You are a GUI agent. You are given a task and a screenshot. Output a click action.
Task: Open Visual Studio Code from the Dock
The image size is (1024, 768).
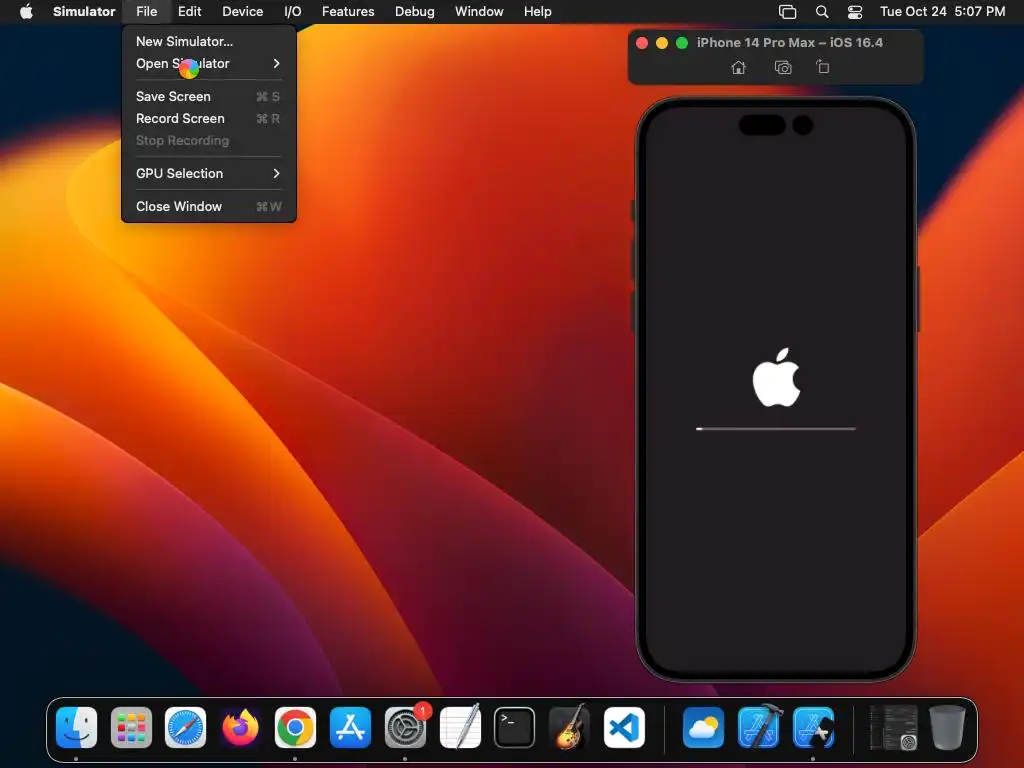(624, 727)
